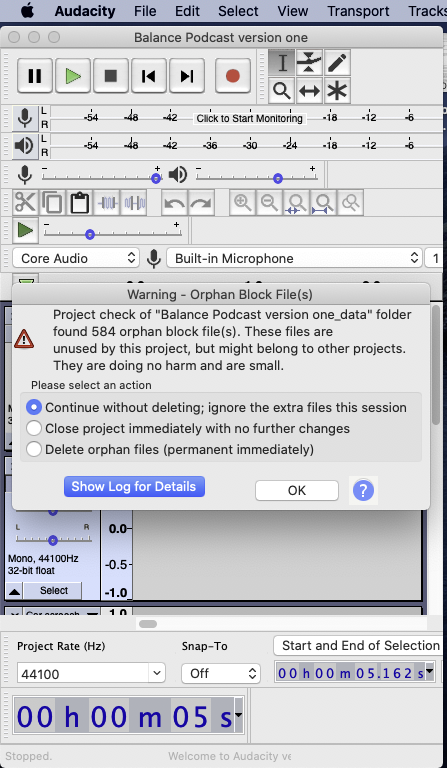
Task: Open the Built-in Microphone device dropdown
Action: [x=294, y=258]
